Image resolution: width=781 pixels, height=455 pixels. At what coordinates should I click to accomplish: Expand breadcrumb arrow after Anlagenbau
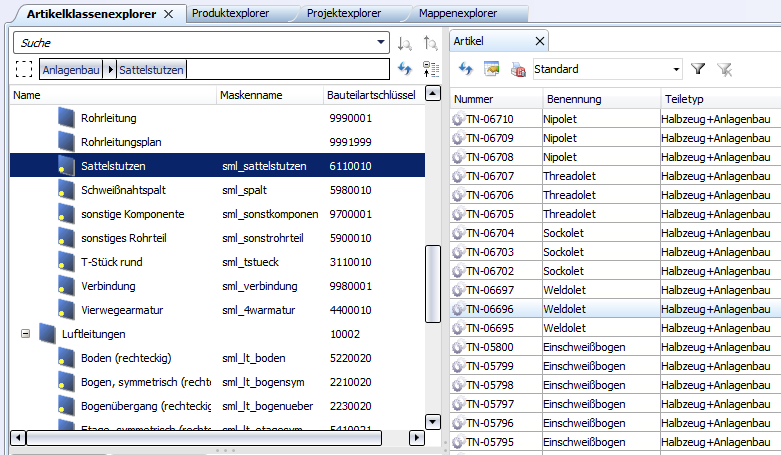tap(110, 69)
